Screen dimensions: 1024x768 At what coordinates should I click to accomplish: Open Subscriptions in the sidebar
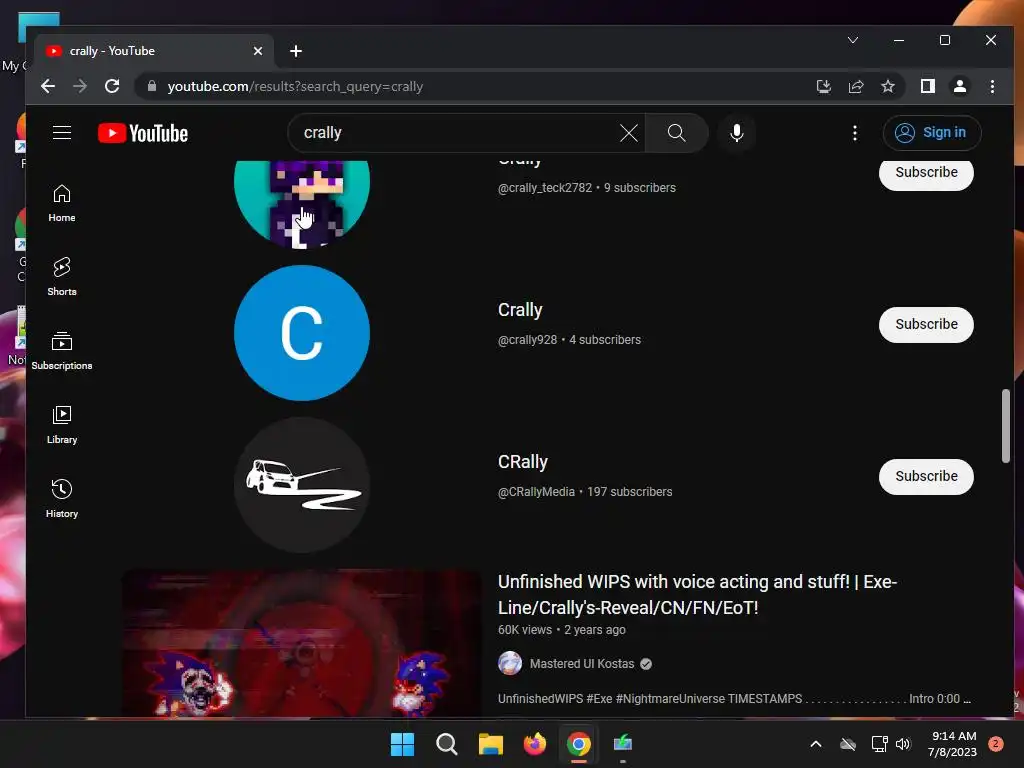pyautogui.click(x=62, y=351)
